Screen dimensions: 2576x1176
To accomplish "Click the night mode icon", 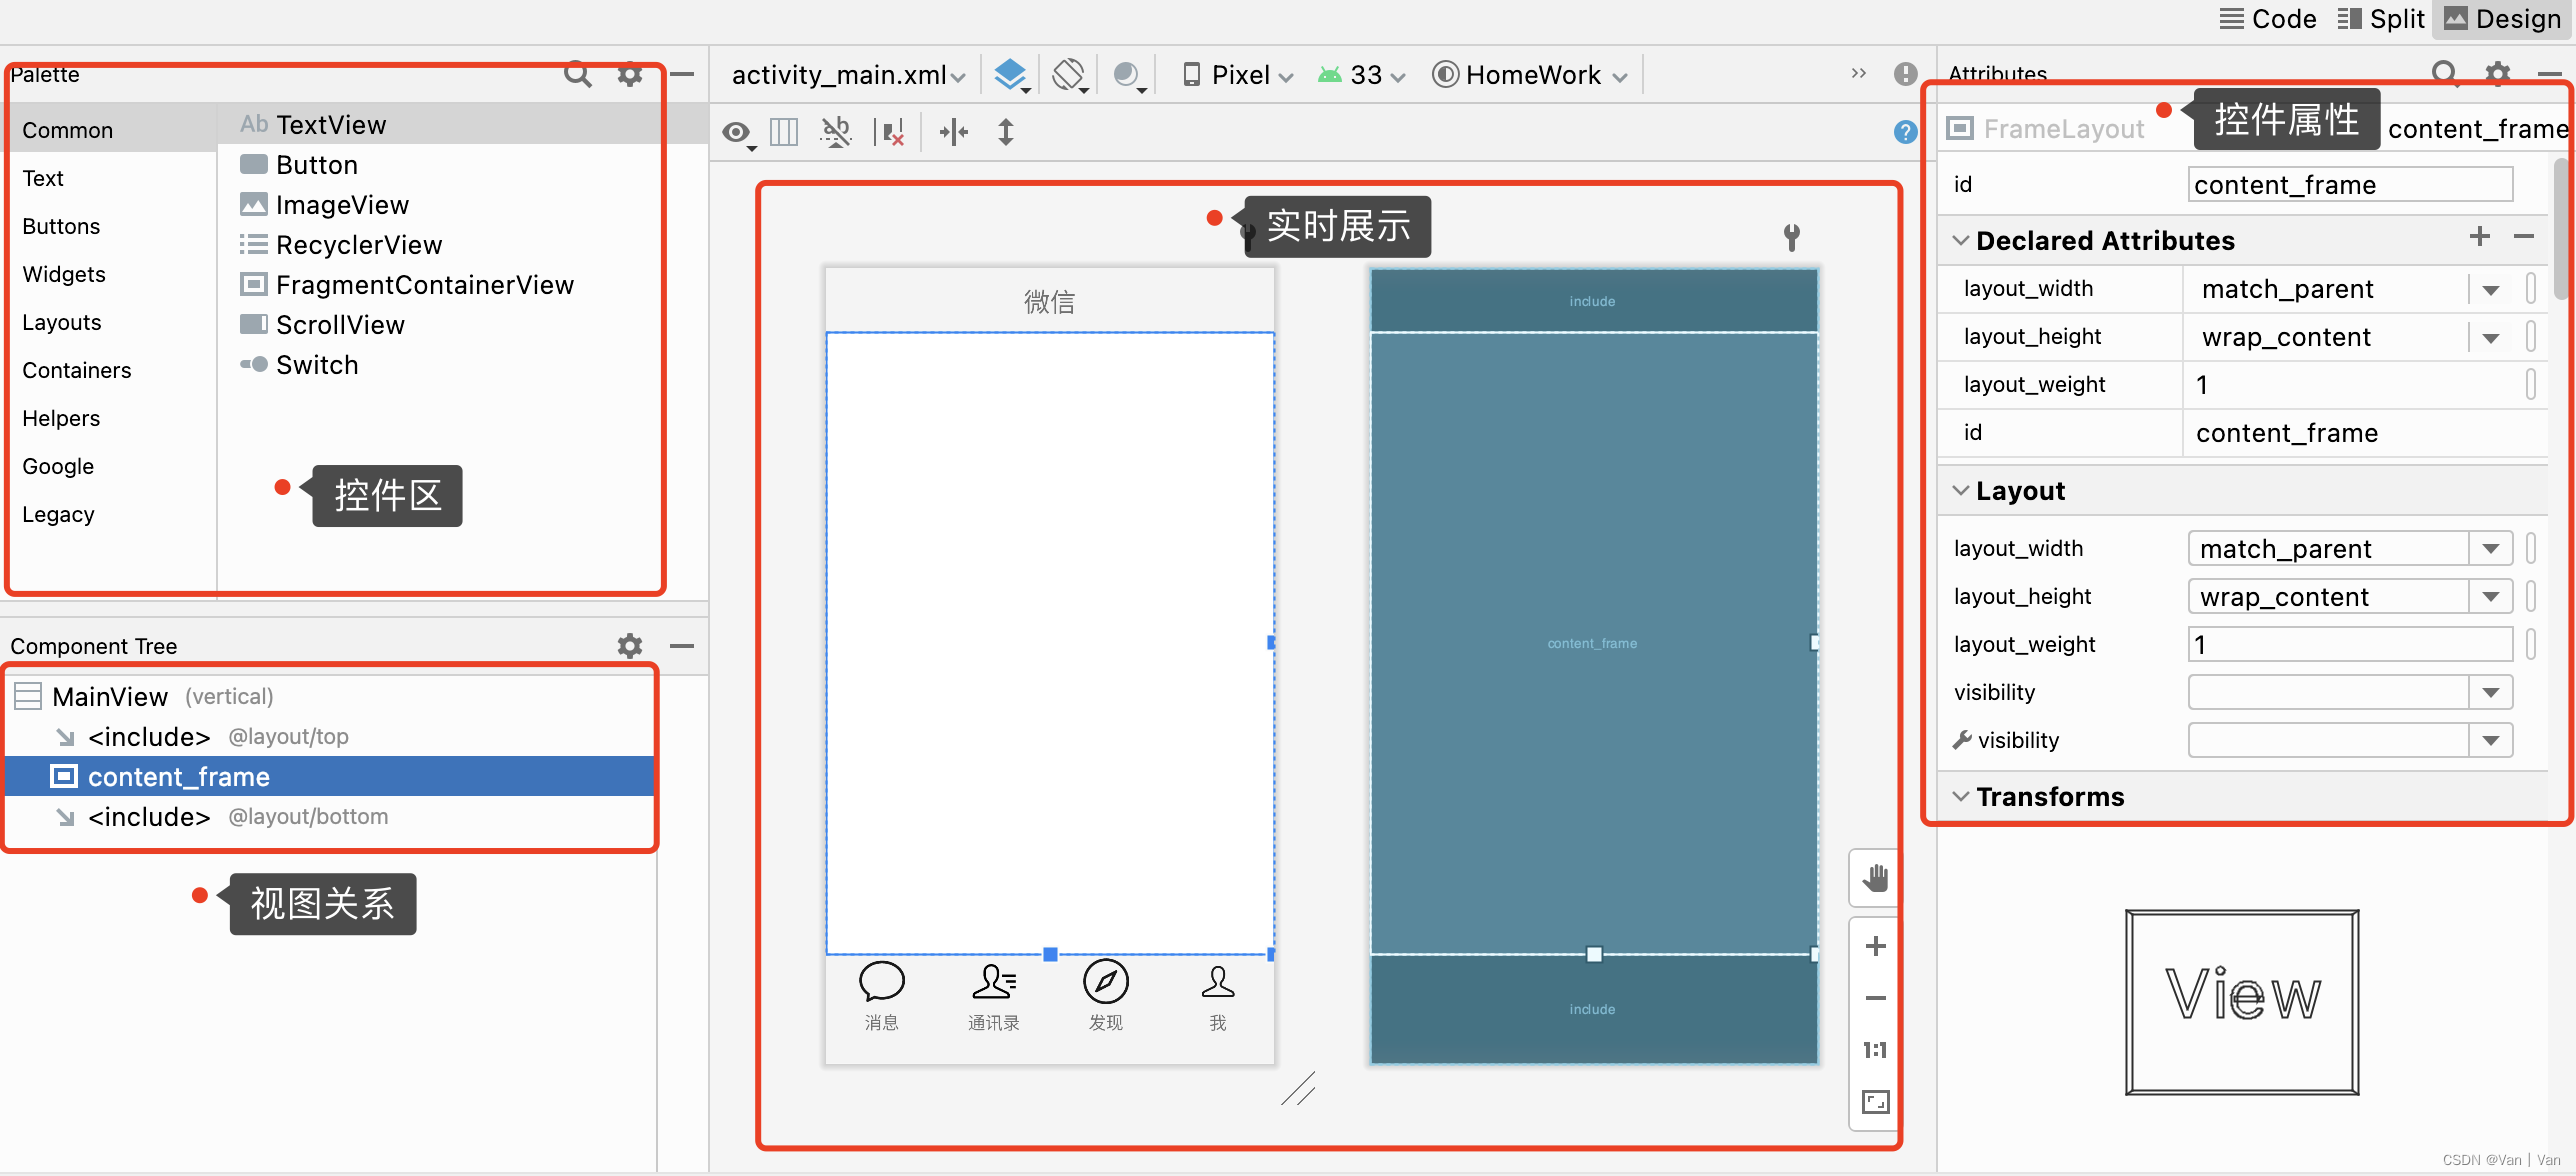I will [1126, 75].
